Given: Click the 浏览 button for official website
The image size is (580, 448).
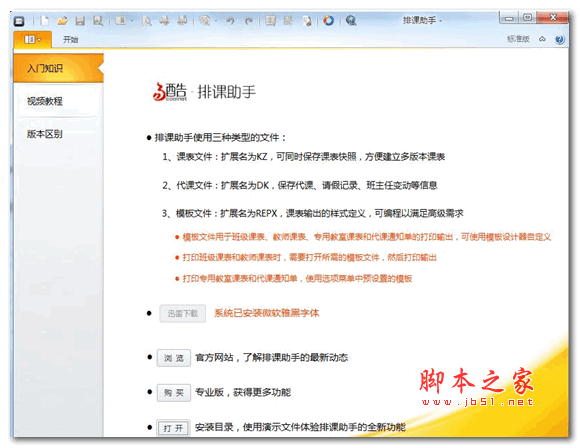Looking at the screenshot, I should click(x=174, y=358).
